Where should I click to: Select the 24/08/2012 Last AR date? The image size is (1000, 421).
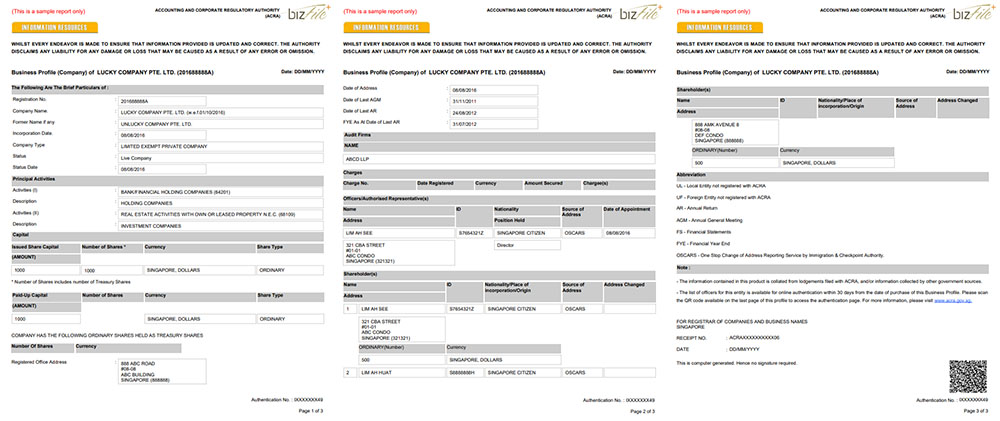click(x=494, y=112)
